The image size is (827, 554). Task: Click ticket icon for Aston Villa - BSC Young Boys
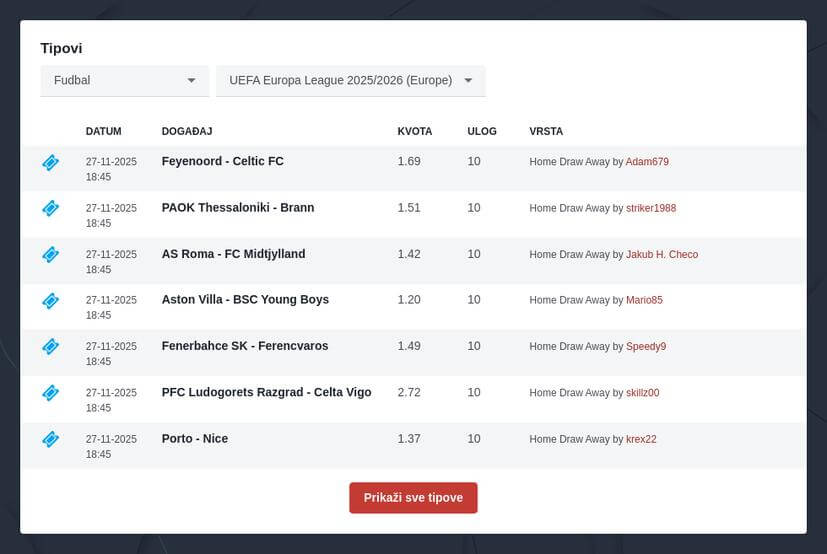(50, 300)
